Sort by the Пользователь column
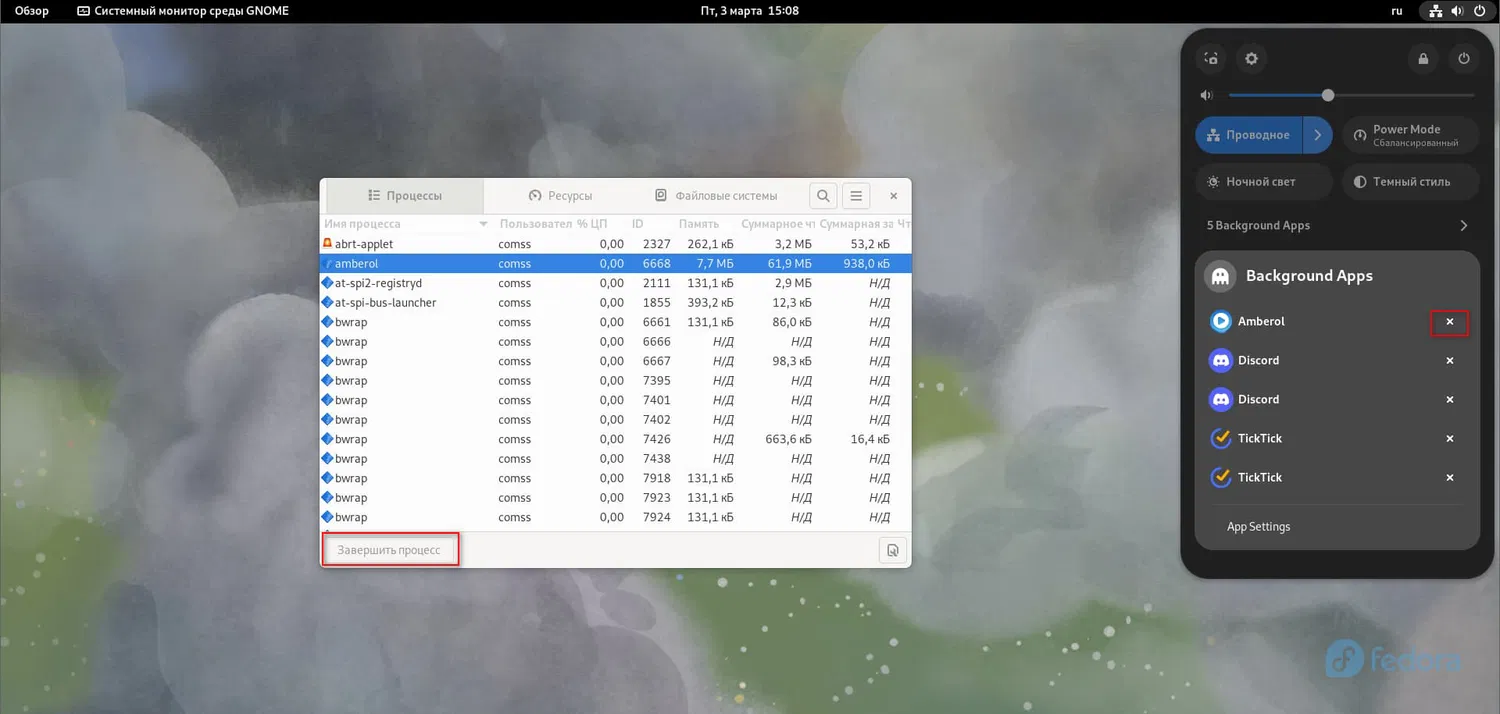The height and width of the screenshot is (714, 1500). pyautogui.click(x=536, y=224)
